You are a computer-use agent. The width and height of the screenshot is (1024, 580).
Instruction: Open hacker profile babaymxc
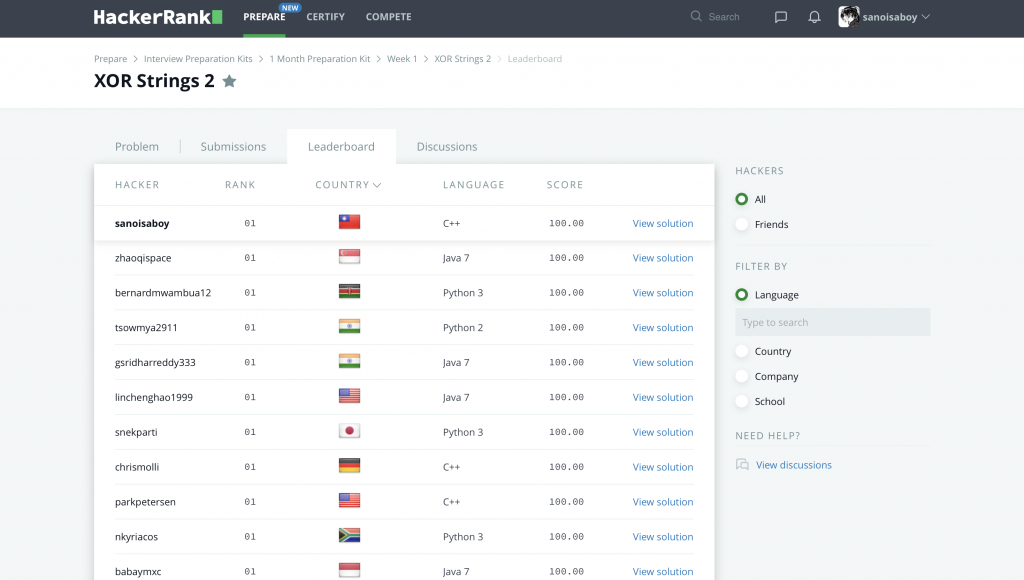pos(138,572)
